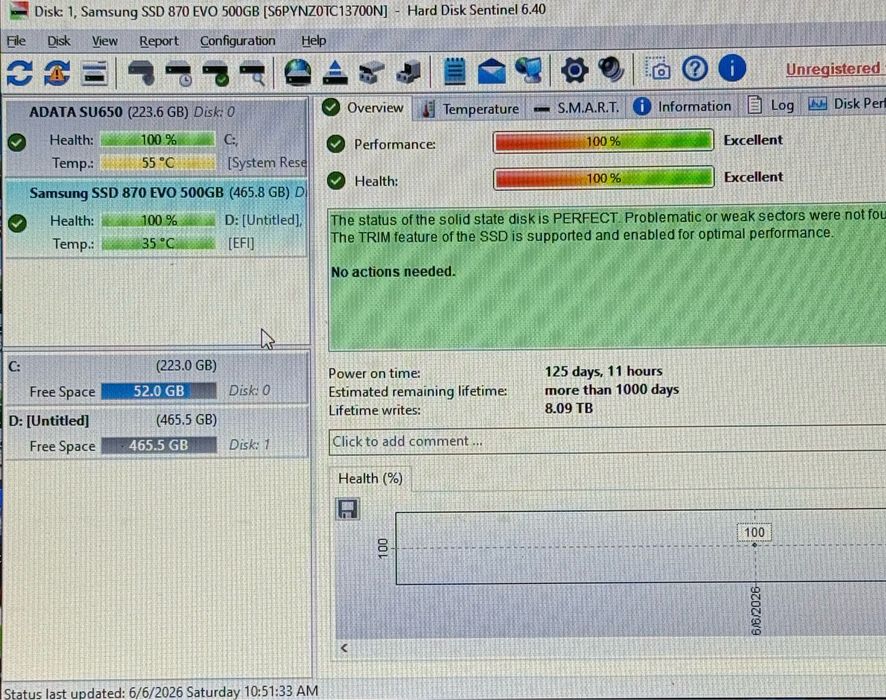Click the 'Click to add comment' field
886x700 pixels.
point(607,441)
